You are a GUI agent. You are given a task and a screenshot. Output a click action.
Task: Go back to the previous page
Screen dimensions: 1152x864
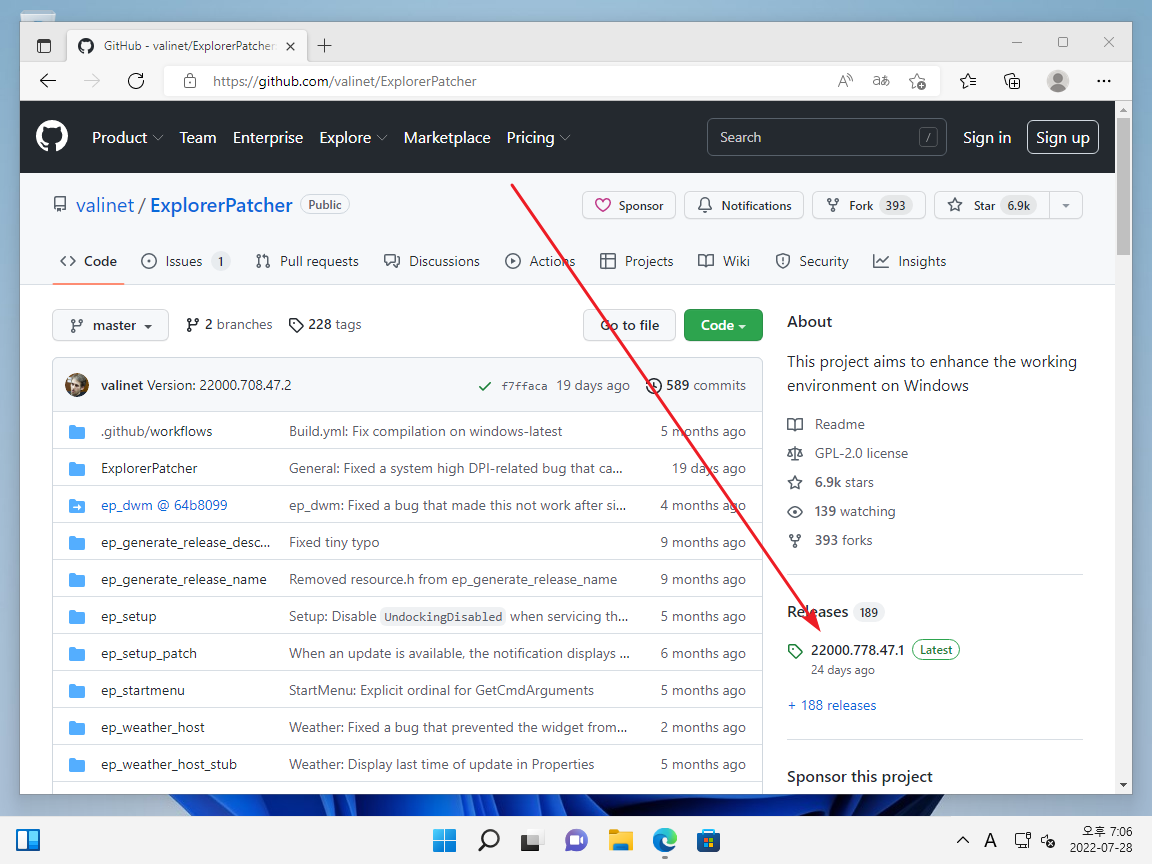[x=48, y=81]
